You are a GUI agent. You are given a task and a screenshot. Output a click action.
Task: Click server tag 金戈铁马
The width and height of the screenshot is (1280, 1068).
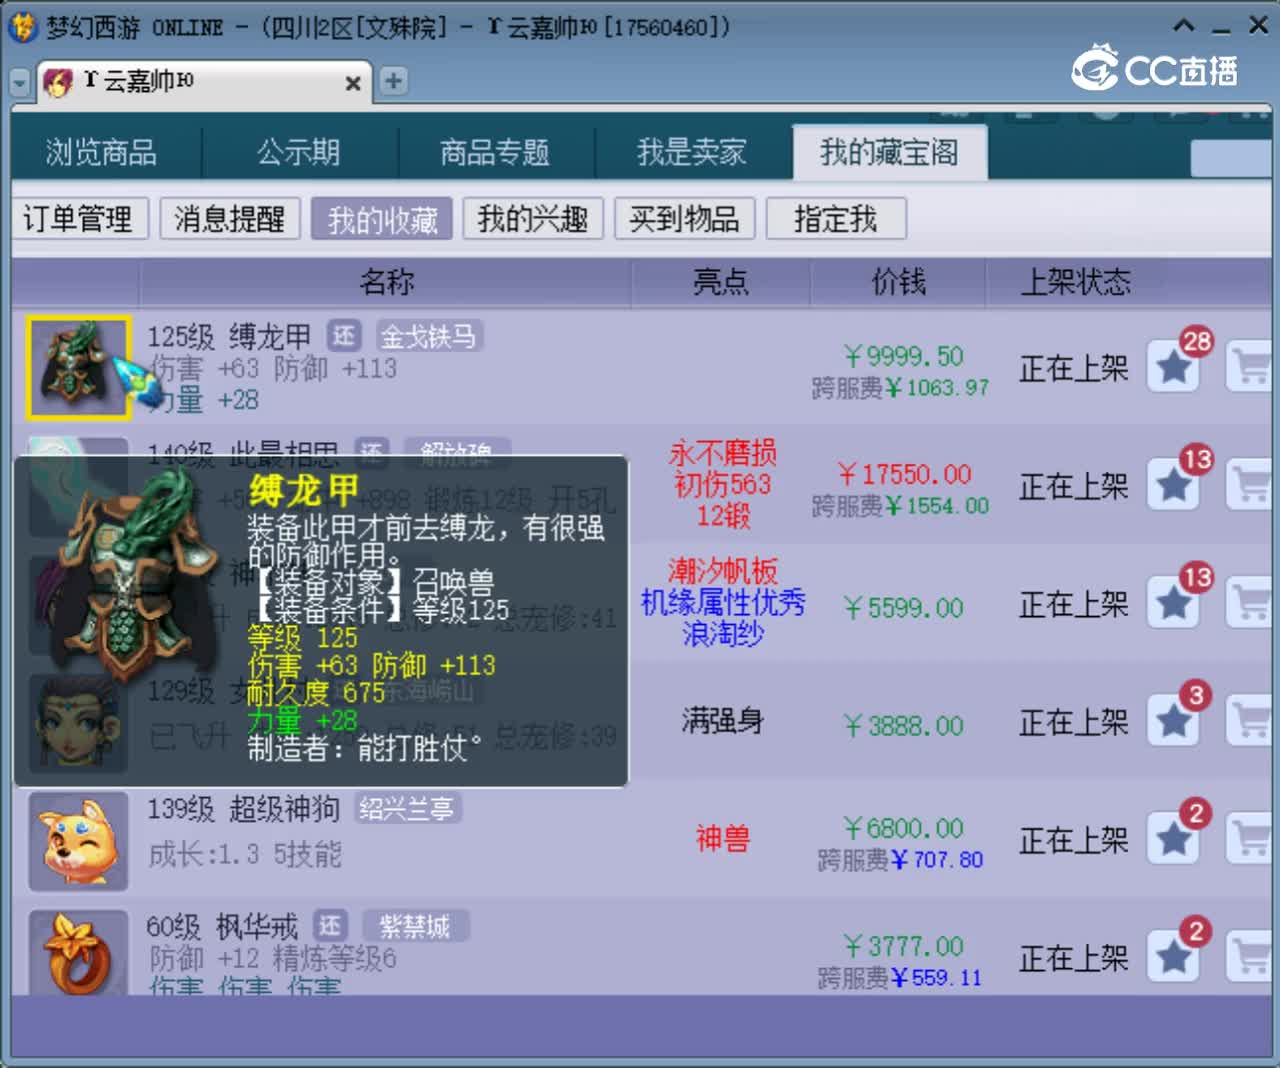[429, 336]
